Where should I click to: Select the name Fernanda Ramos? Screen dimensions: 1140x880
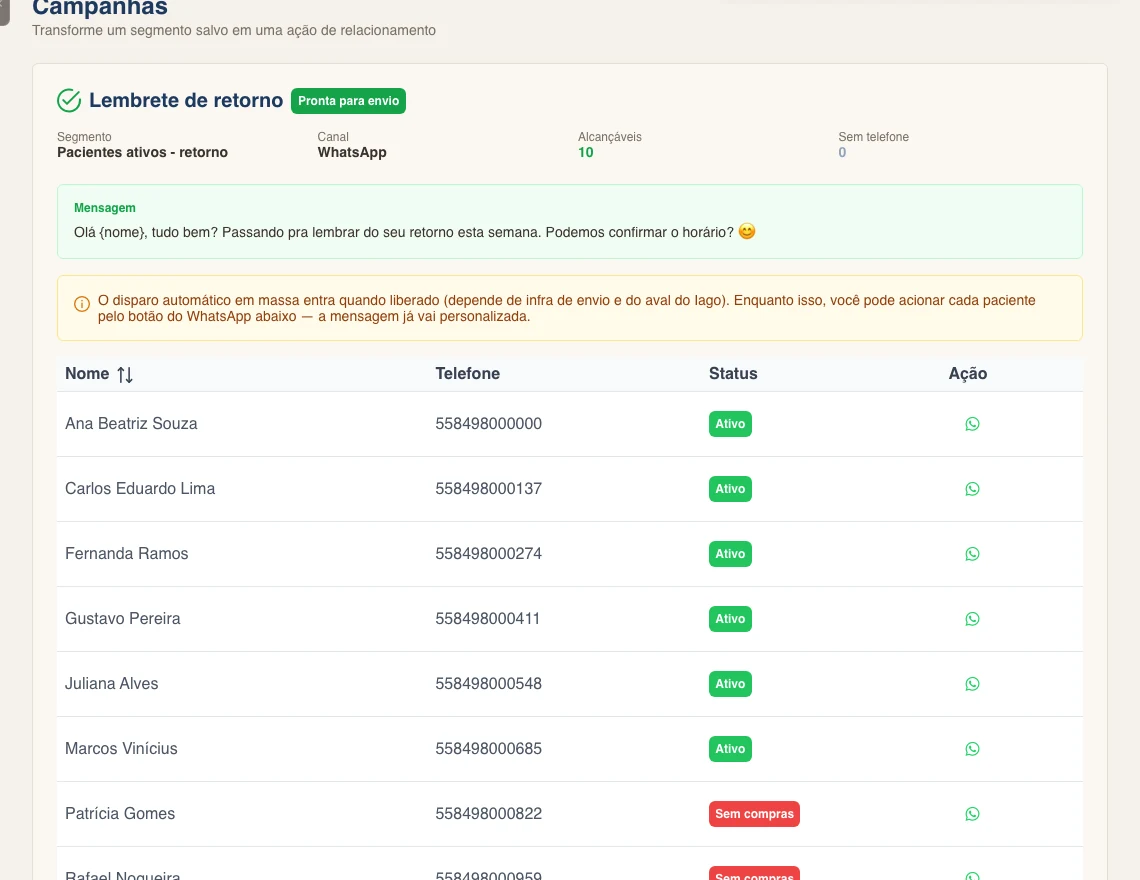127,553
